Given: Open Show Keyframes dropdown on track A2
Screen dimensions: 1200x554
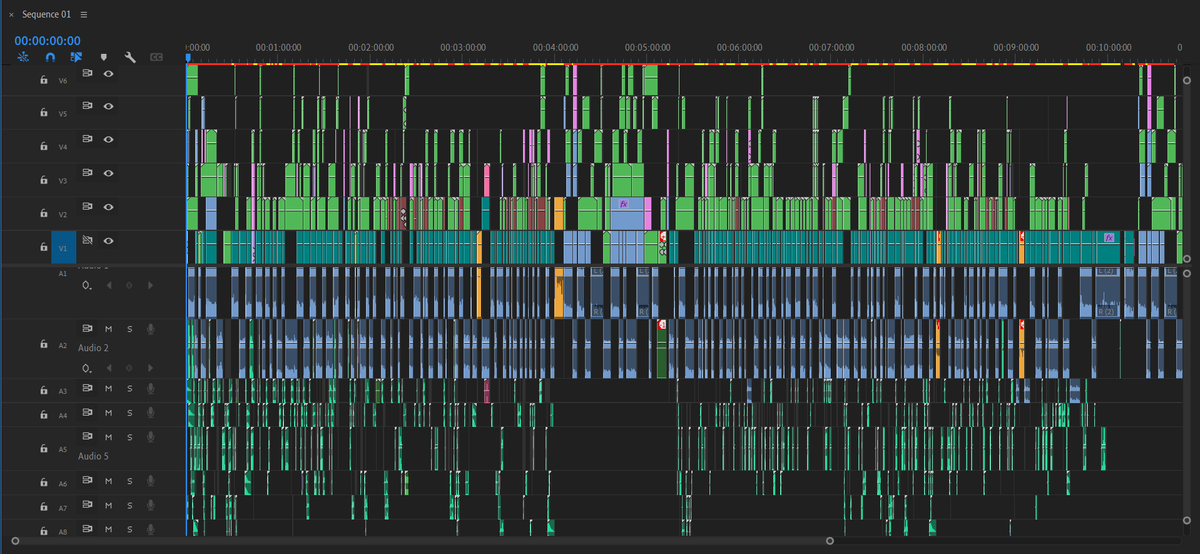Looking at the screenshot, I should pyautogui.click(x=88, y=367).
